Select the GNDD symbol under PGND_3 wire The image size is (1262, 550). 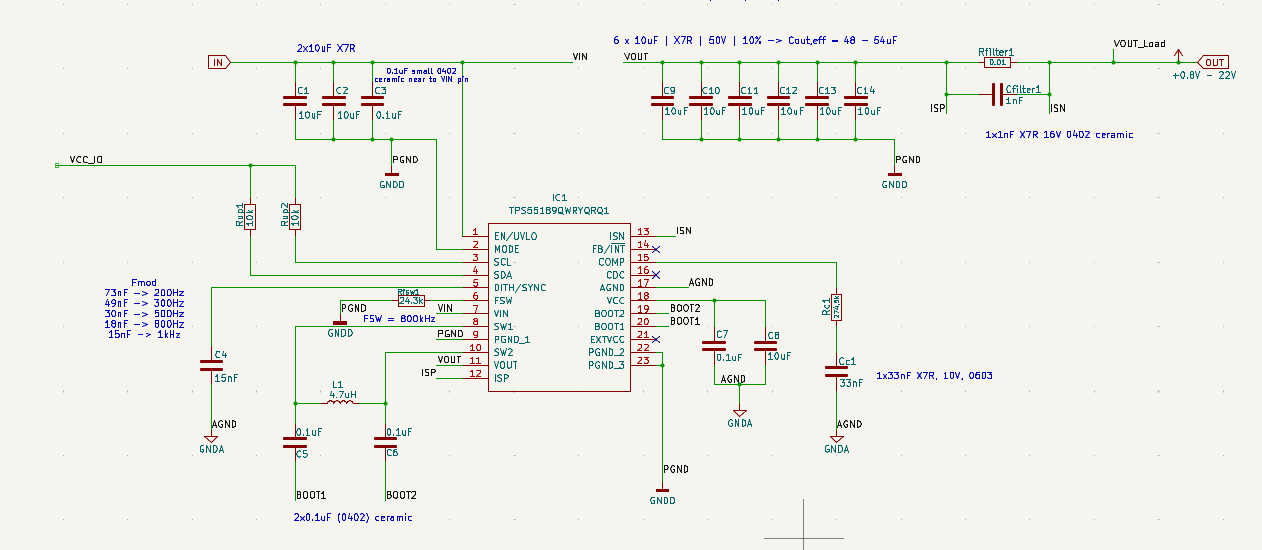(x=663, y=495)
